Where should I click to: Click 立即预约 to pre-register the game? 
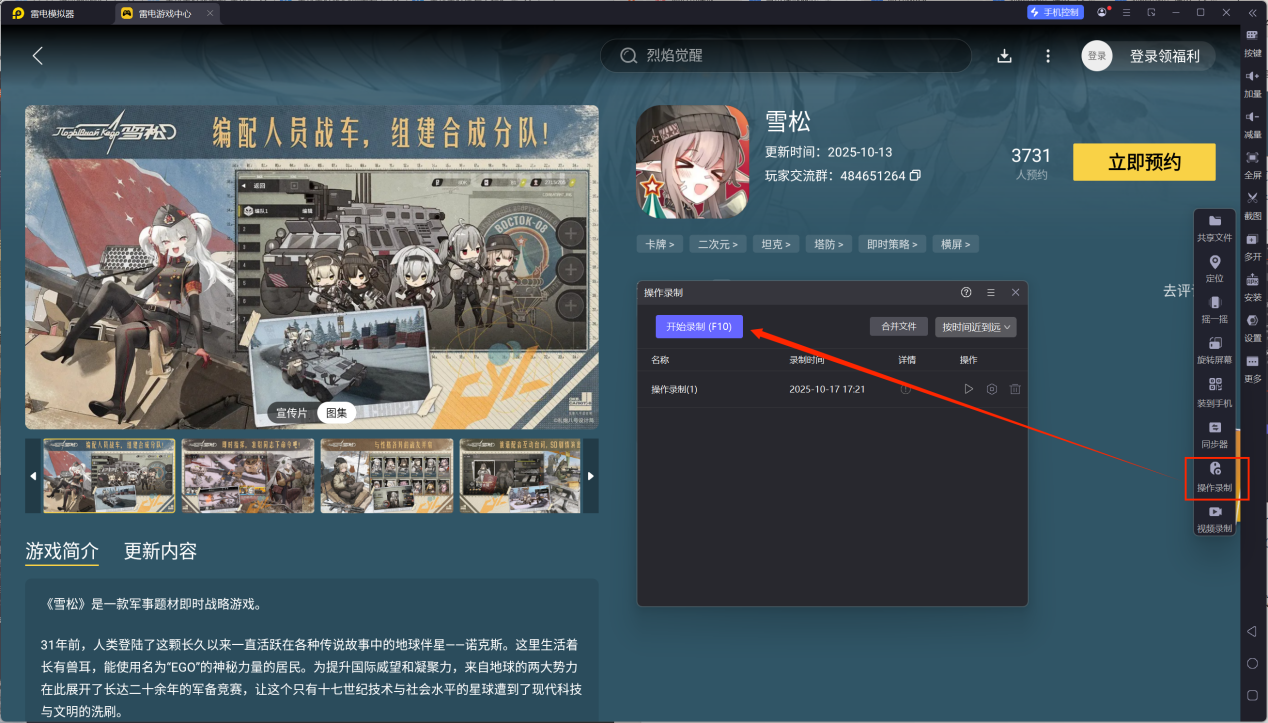tap(1143, 161)
